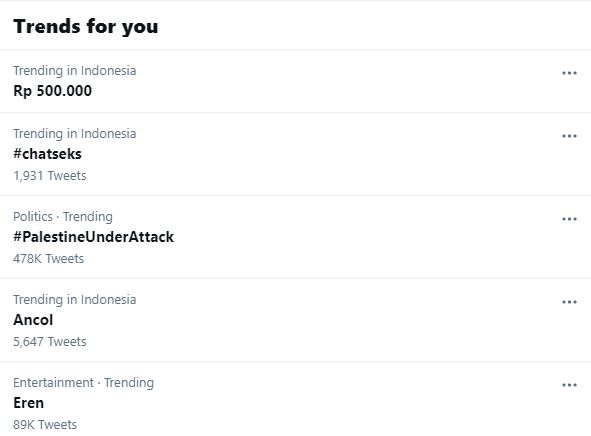Click the 89K Tweets count text
Screen dimensions: 591x436
point(45,424)
